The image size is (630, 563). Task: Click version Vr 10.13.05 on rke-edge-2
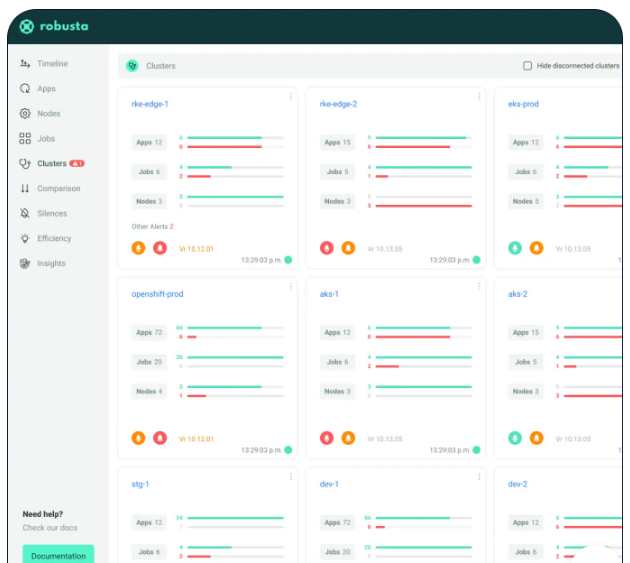(x=385, y=249)
